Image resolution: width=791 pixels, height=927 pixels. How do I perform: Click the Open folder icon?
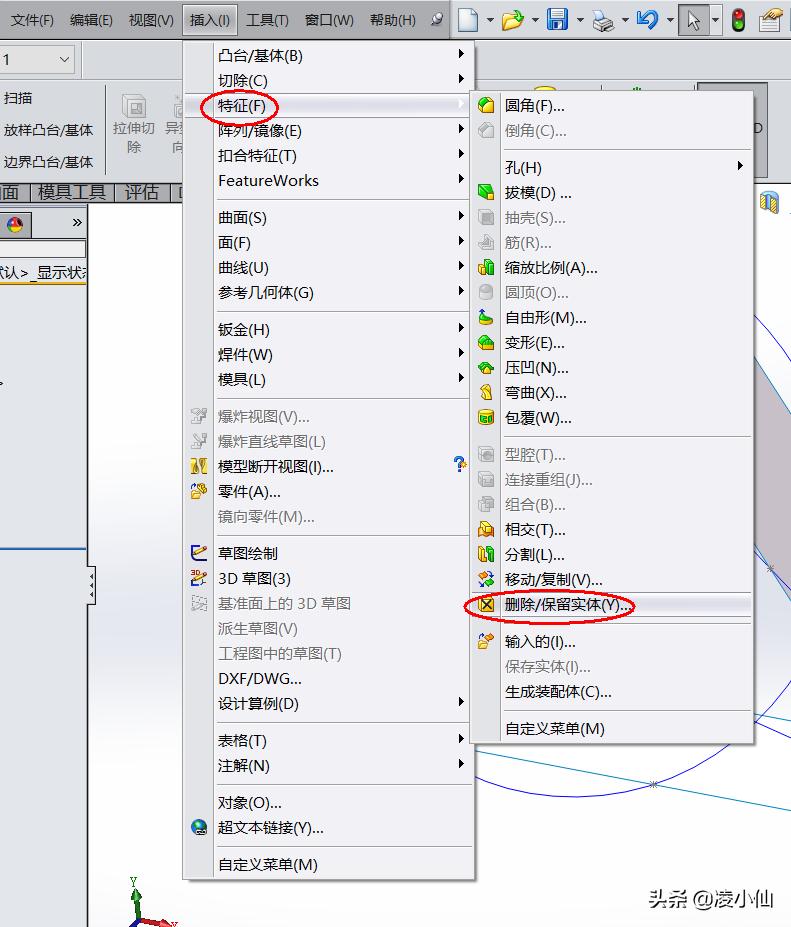pos(512,20)
